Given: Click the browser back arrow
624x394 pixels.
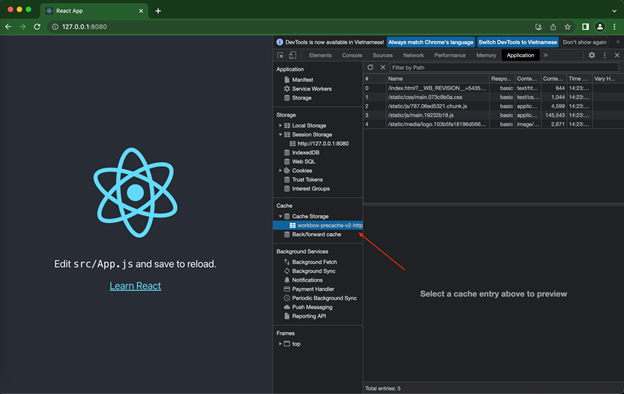Looking at the screenshot, I should 8,27.
